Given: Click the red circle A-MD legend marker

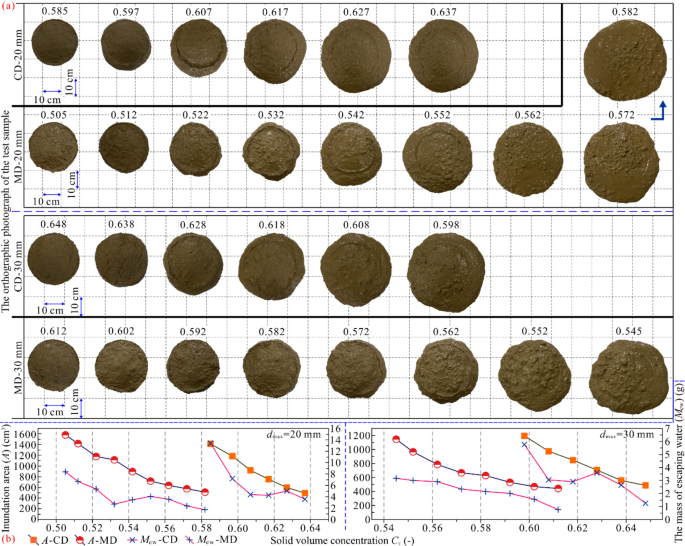Looking at the screenshot, I should click(81, 539).
